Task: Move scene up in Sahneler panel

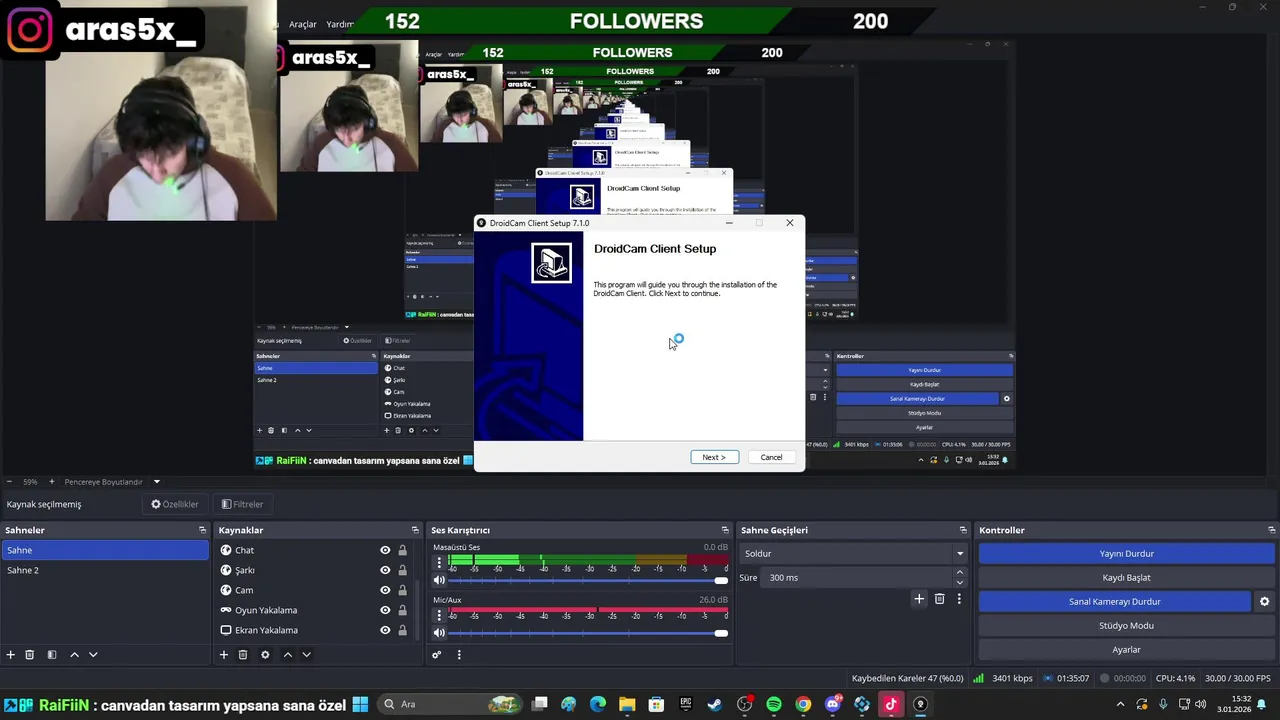Action: tap(74, 655)
